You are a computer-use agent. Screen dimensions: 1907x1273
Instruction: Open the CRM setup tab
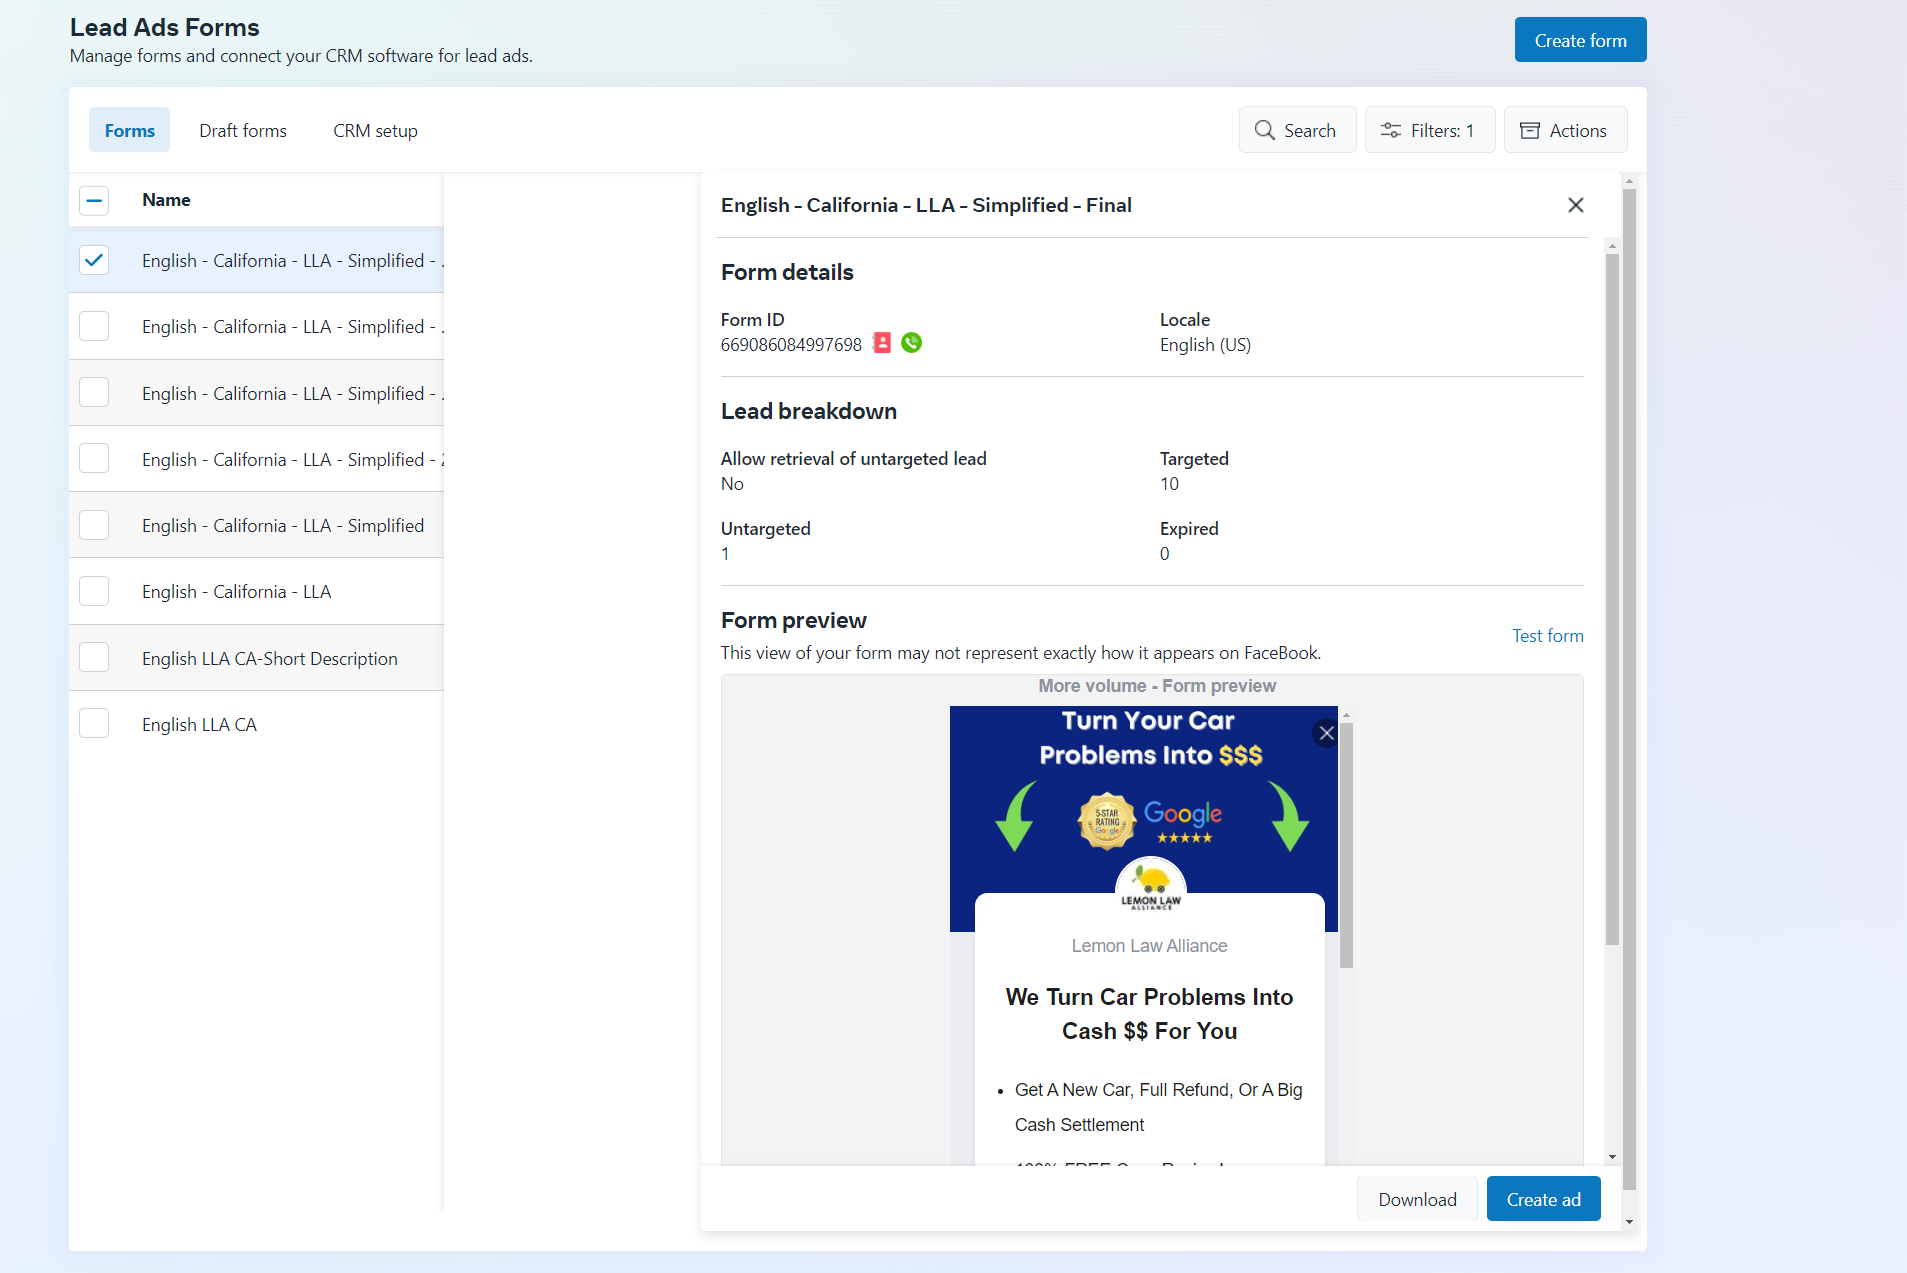(375, 130)
